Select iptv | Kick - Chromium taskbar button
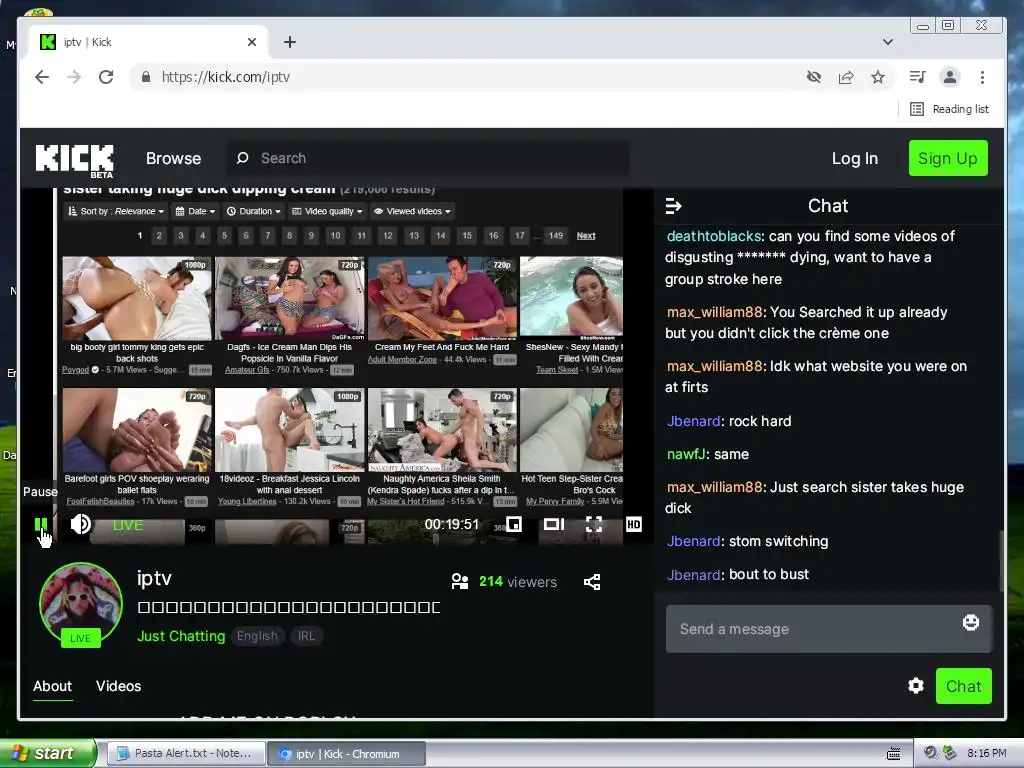This screenshot has height=768, width=1024. tap(347, 754)
